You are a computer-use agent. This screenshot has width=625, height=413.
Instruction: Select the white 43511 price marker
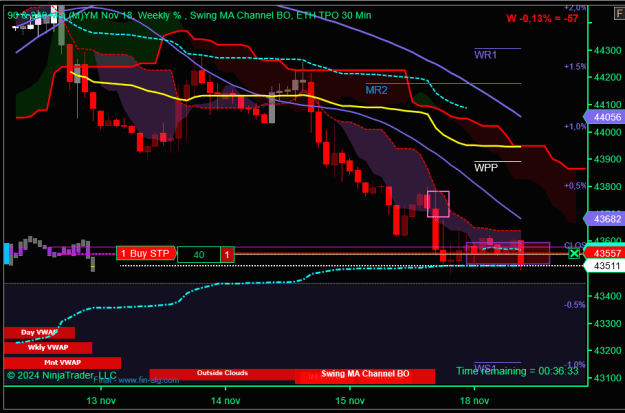pyautogui.click(x=604, y=266)
